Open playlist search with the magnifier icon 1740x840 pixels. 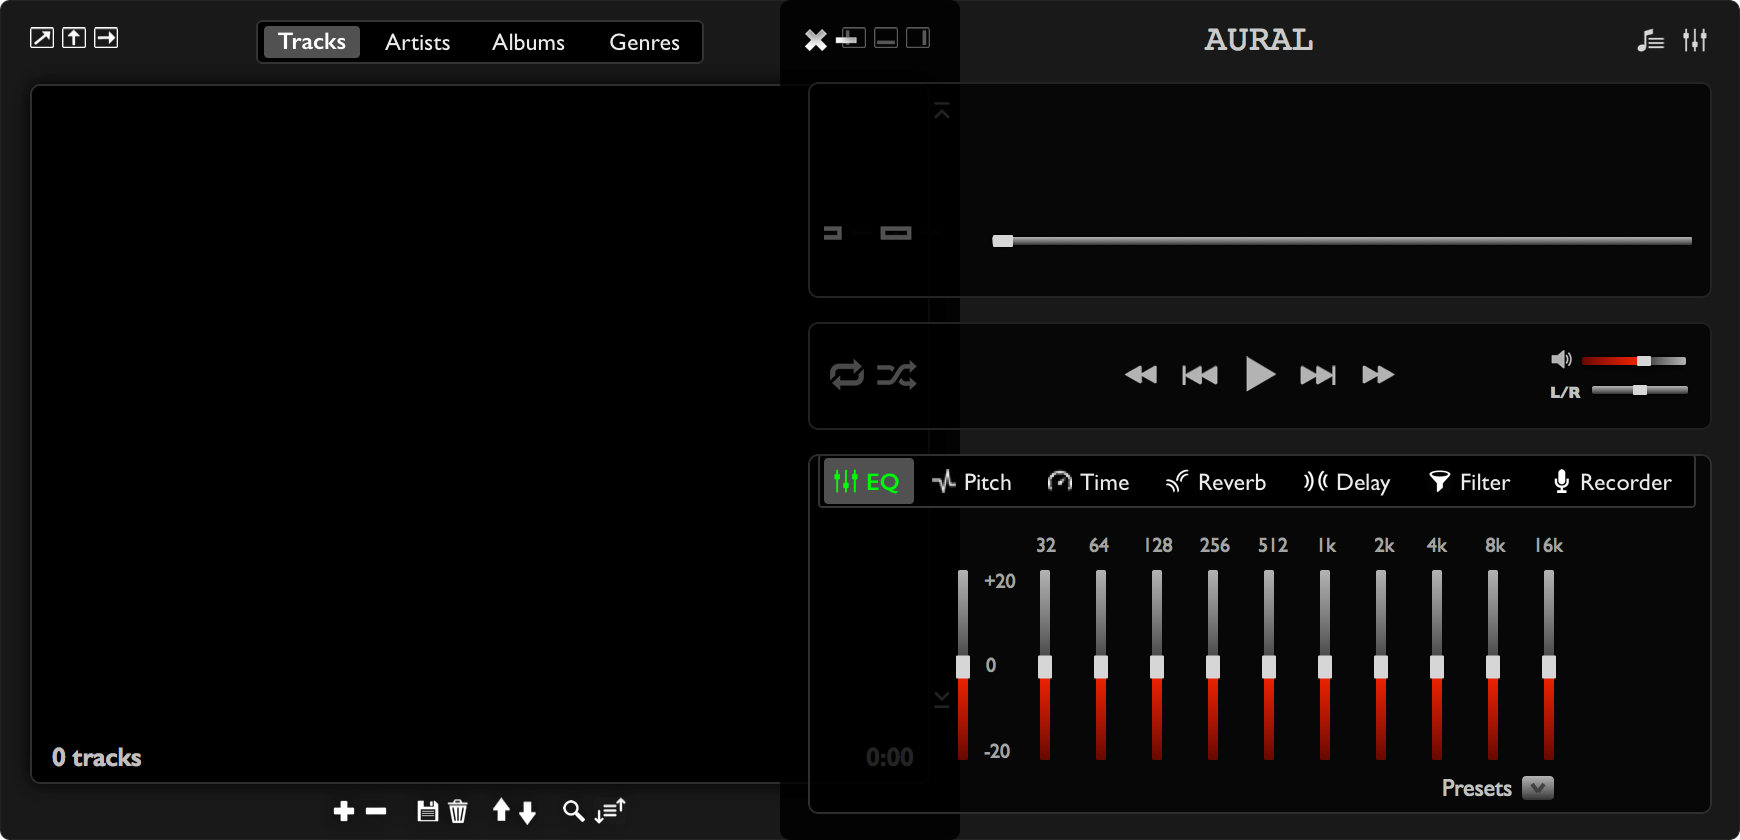click(574, 811)
